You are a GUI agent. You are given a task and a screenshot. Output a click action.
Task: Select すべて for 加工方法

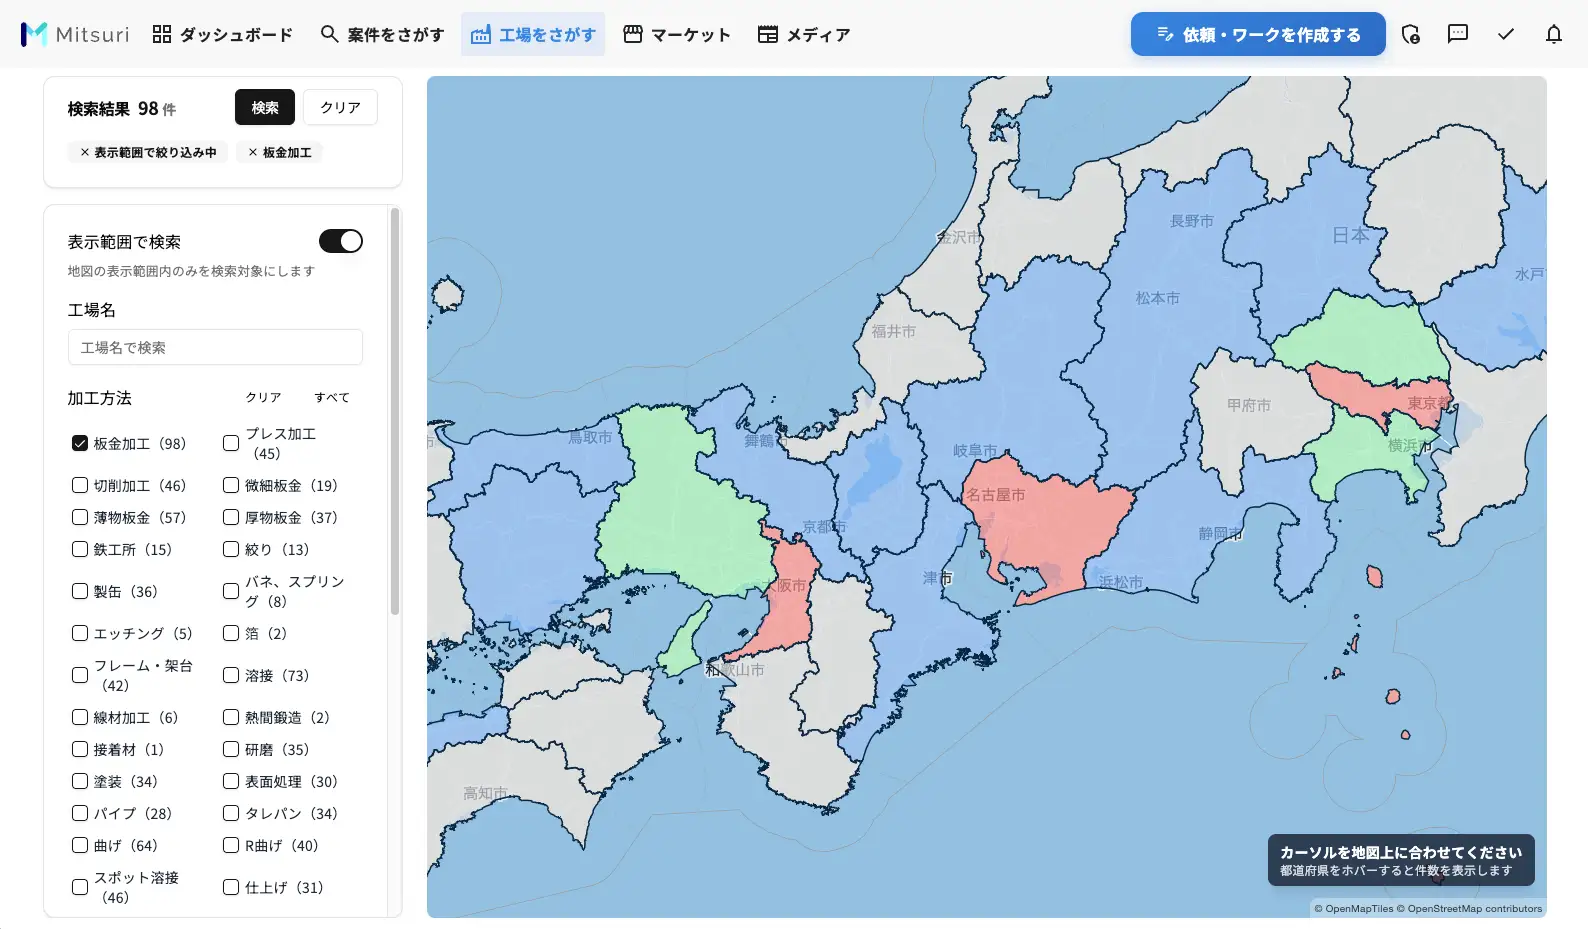pos(332,397)
